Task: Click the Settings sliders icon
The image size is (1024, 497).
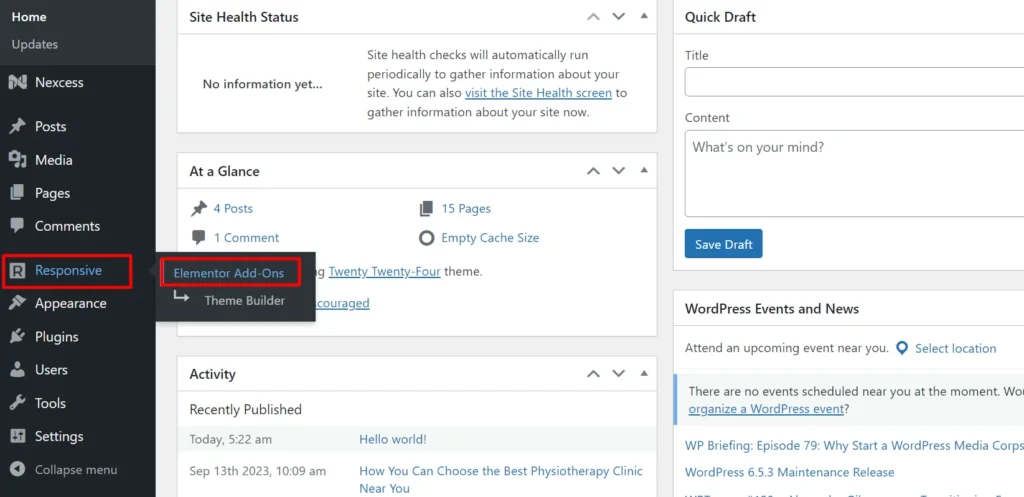Action: (x=18, y=436)
